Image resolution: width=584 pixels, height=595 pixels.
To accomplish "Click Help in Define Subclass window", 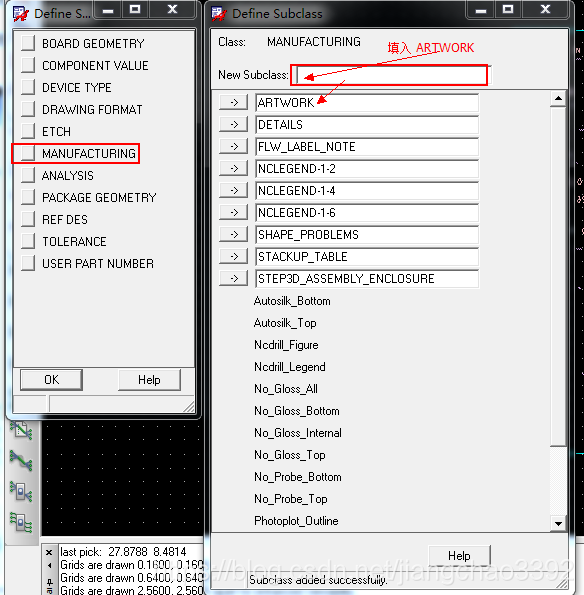I will tap(459, 556).
